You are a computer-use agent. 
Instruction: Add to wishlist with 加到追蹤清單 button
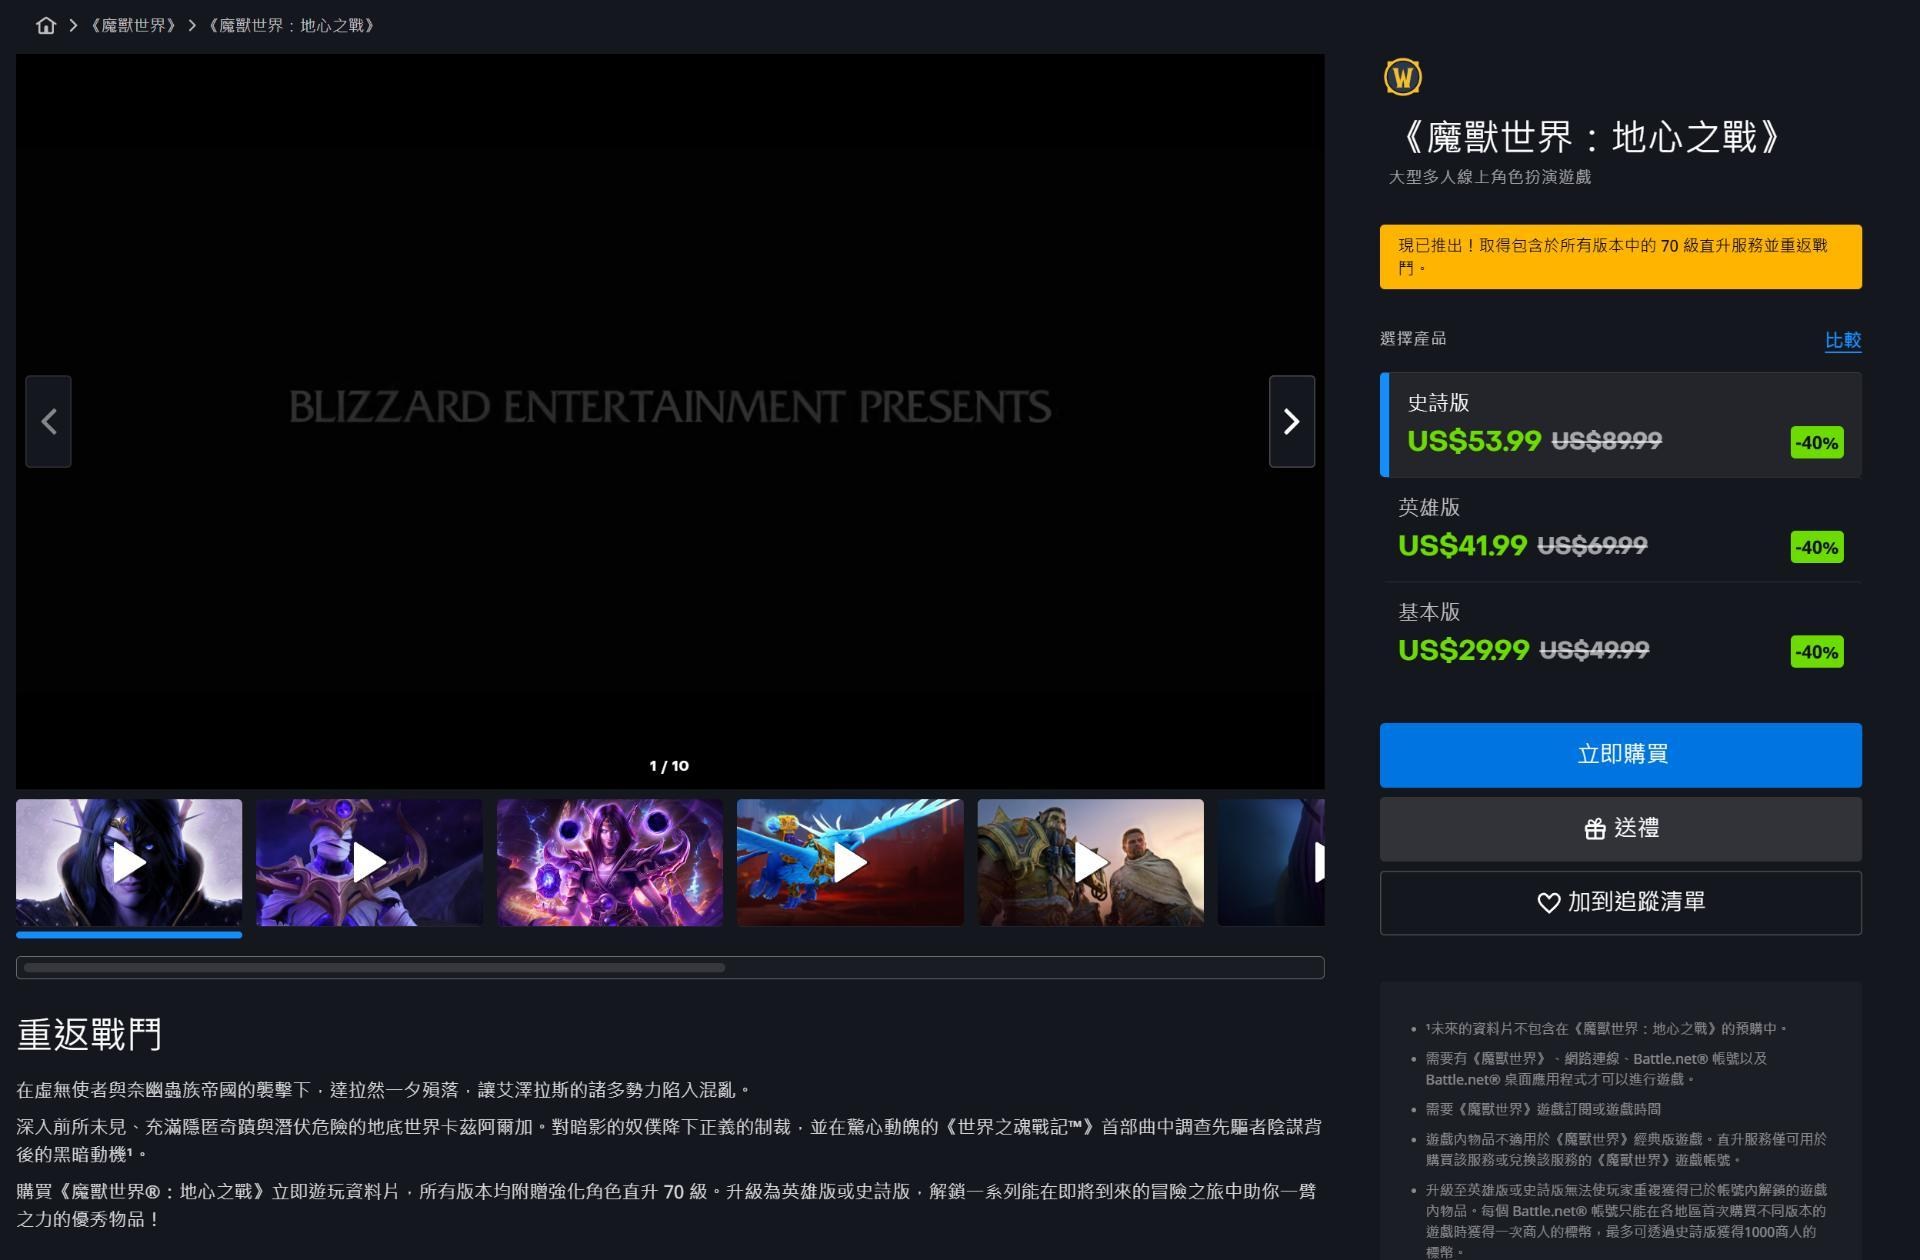click(1620, 903)
